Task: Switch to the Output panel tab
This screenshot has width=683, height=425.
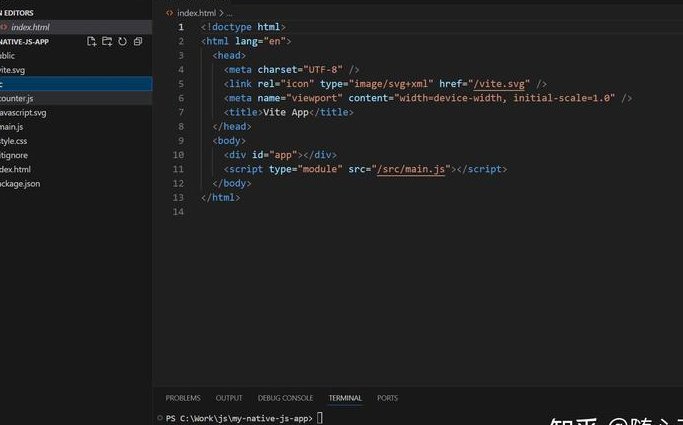Action: (x=229, y=398)
